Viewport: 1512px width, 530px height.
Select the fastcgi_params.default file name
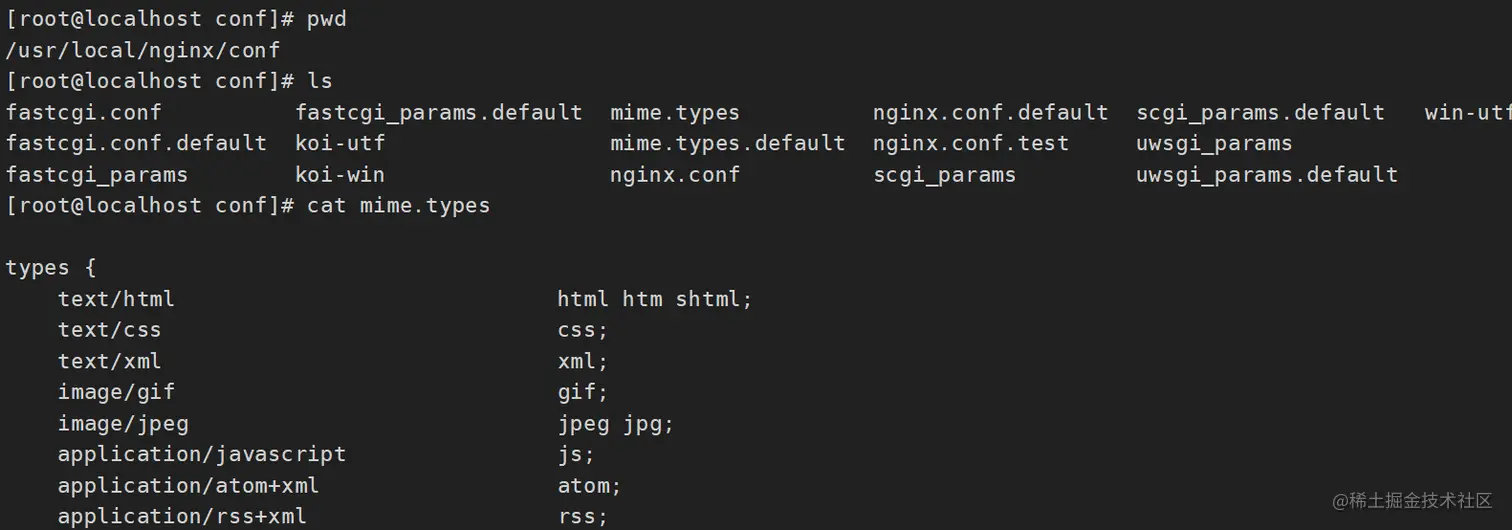click(438, 113)
